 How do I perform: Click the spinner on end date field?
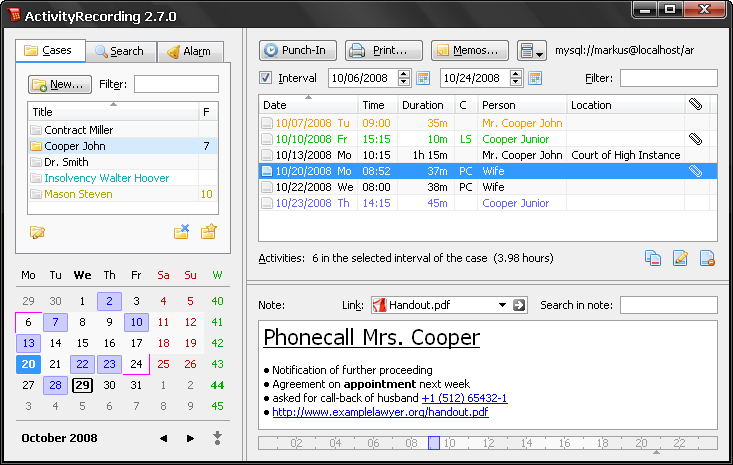(516, 78)
